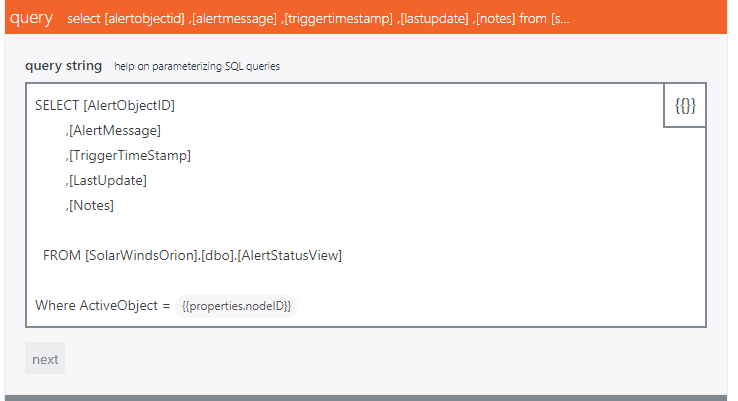Collapse the query section header title
The image size is (738, 401).
tap(31, 18)
